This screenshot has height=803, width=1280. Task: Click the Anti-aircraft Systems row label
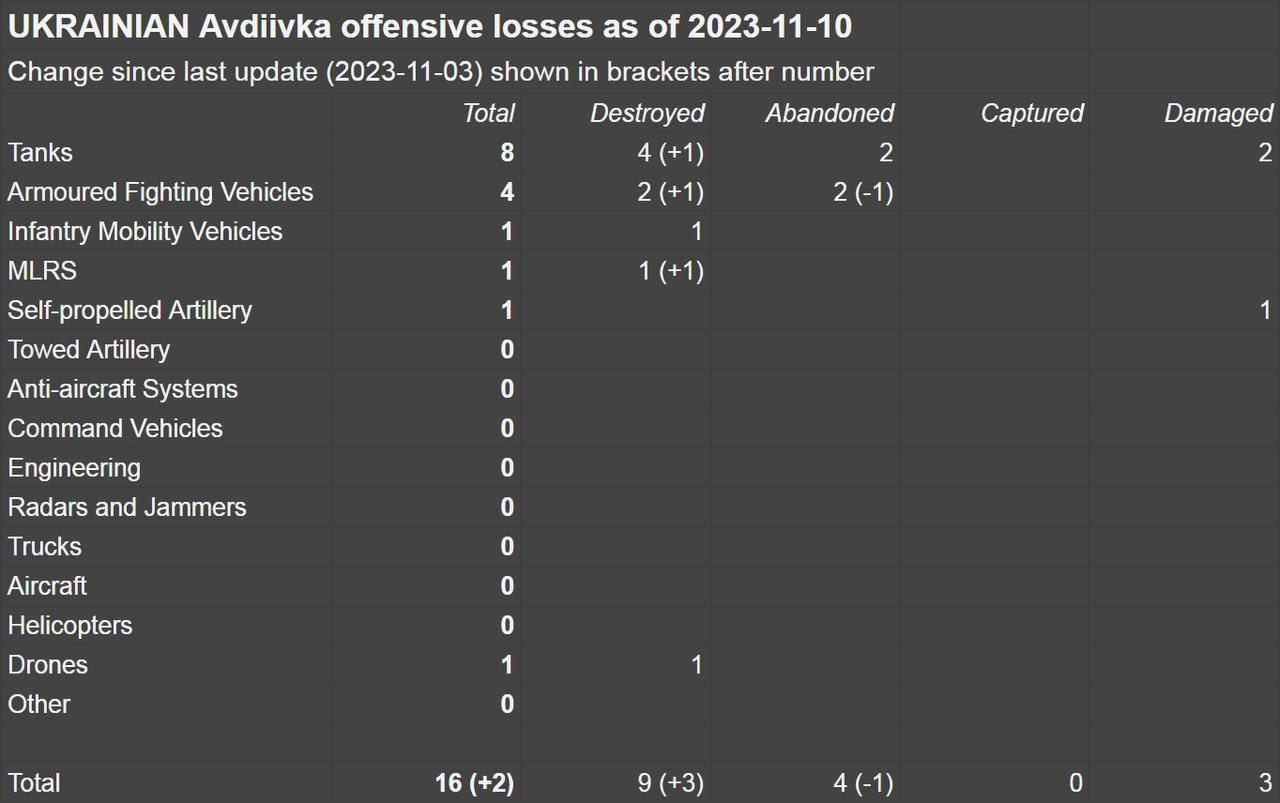pos(123,389)
